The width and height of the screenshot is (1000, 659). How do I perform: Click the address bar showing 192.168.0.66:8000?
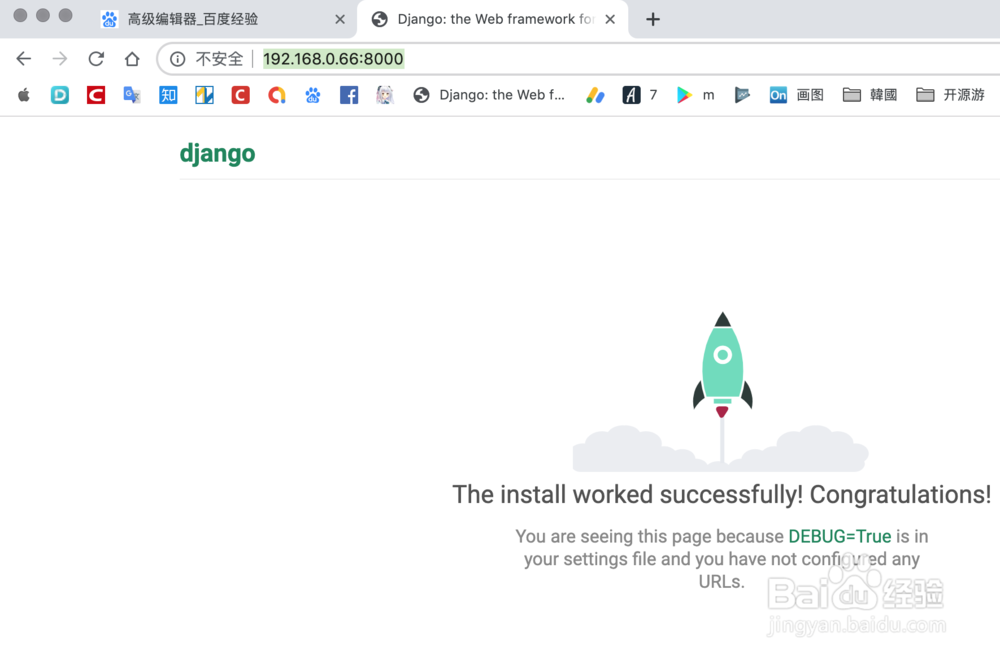point(333,58)
